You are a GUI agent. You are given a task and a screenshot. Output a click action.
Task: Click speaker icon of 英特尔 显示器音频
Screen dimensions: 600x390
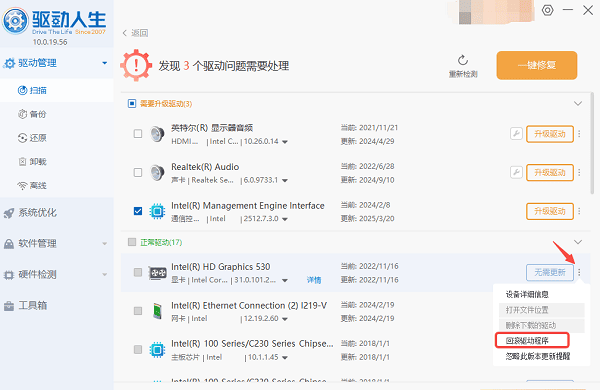pos(157,134)
